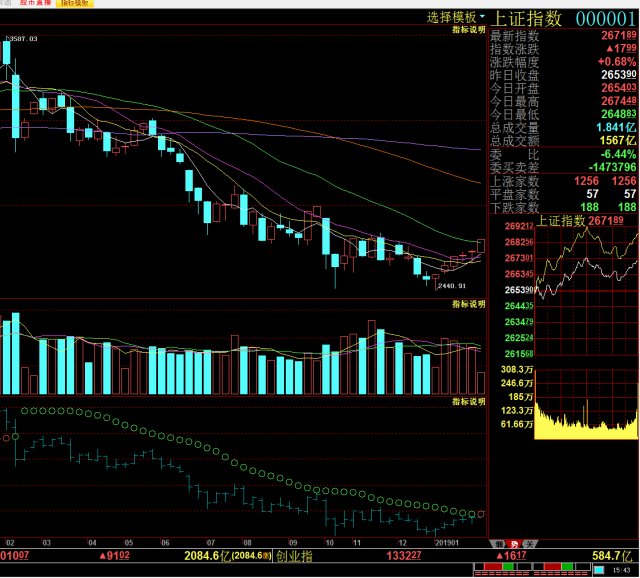Image resolution: width=640 pixels, height=578 pixels.
Task: Click the first red-green market breadth bar
Action: (x=503, y=567)
